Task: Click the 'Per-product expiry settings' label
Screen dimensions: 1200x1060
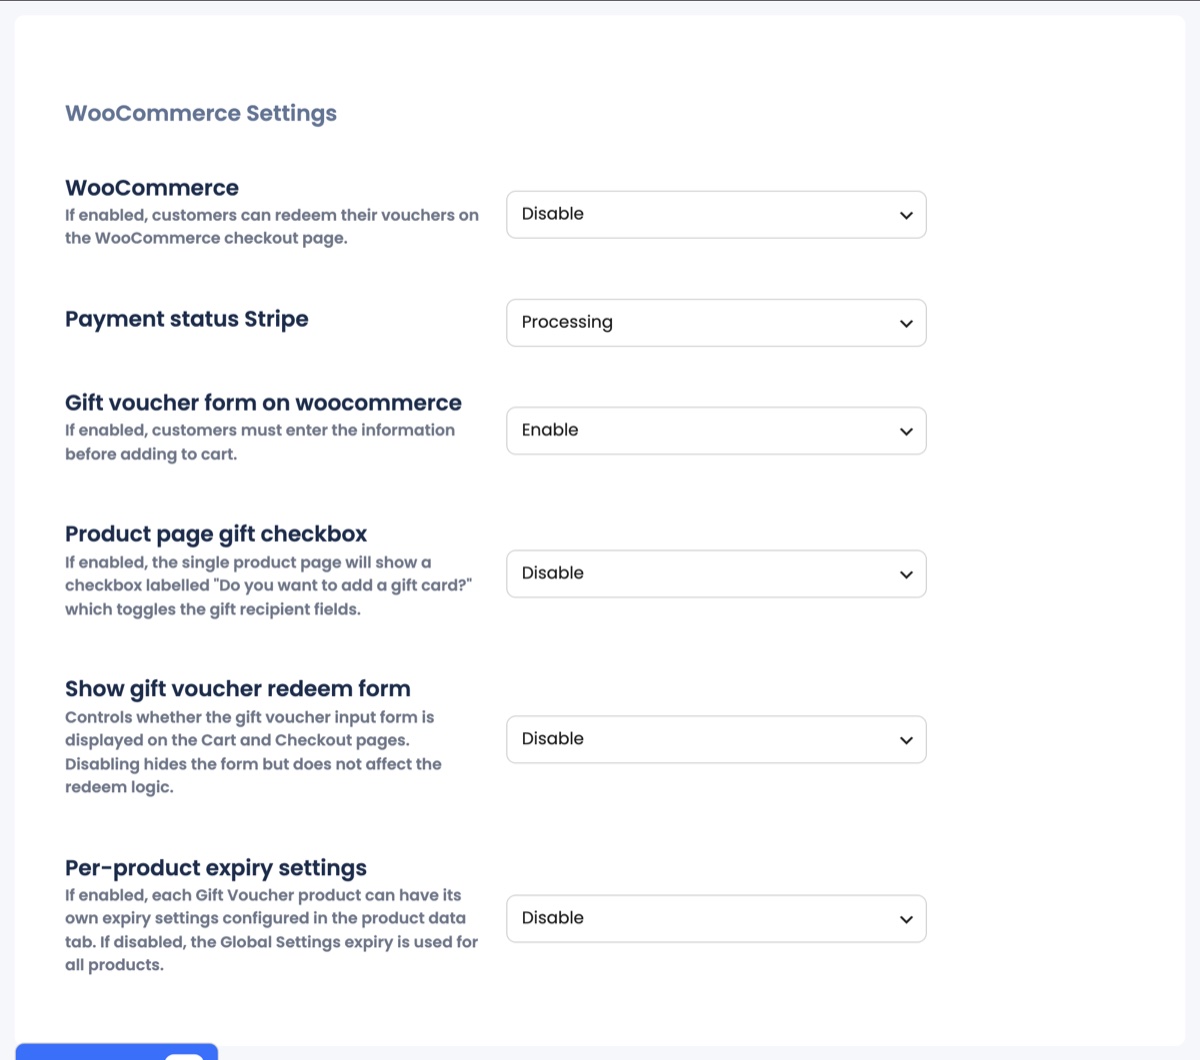Action: pyautogui.click(x=216, y=868)
